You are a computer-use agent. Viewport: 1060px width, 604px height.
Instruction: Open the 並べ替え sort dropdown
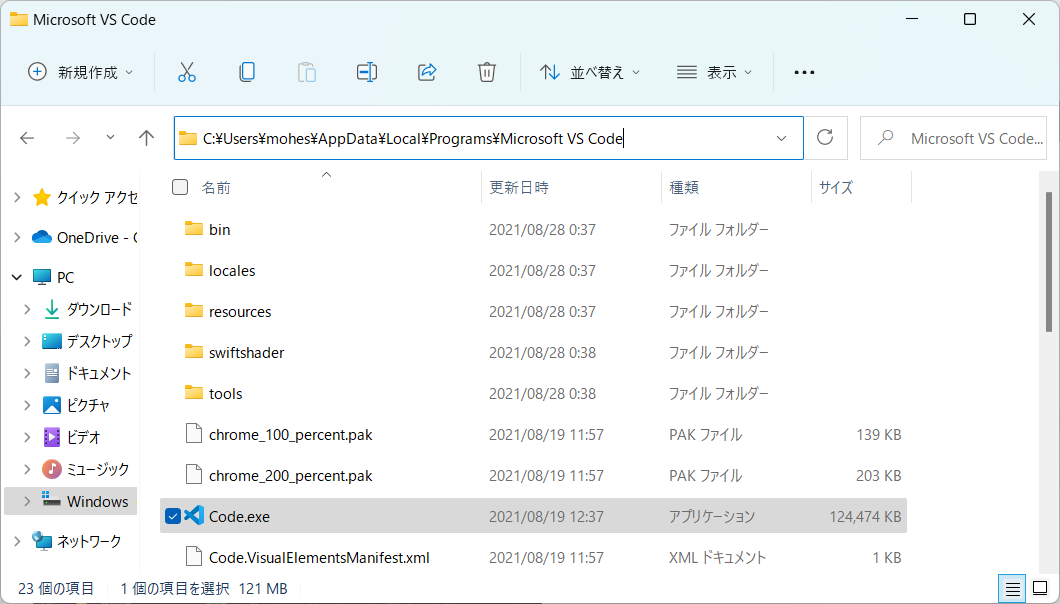point(589,72)
